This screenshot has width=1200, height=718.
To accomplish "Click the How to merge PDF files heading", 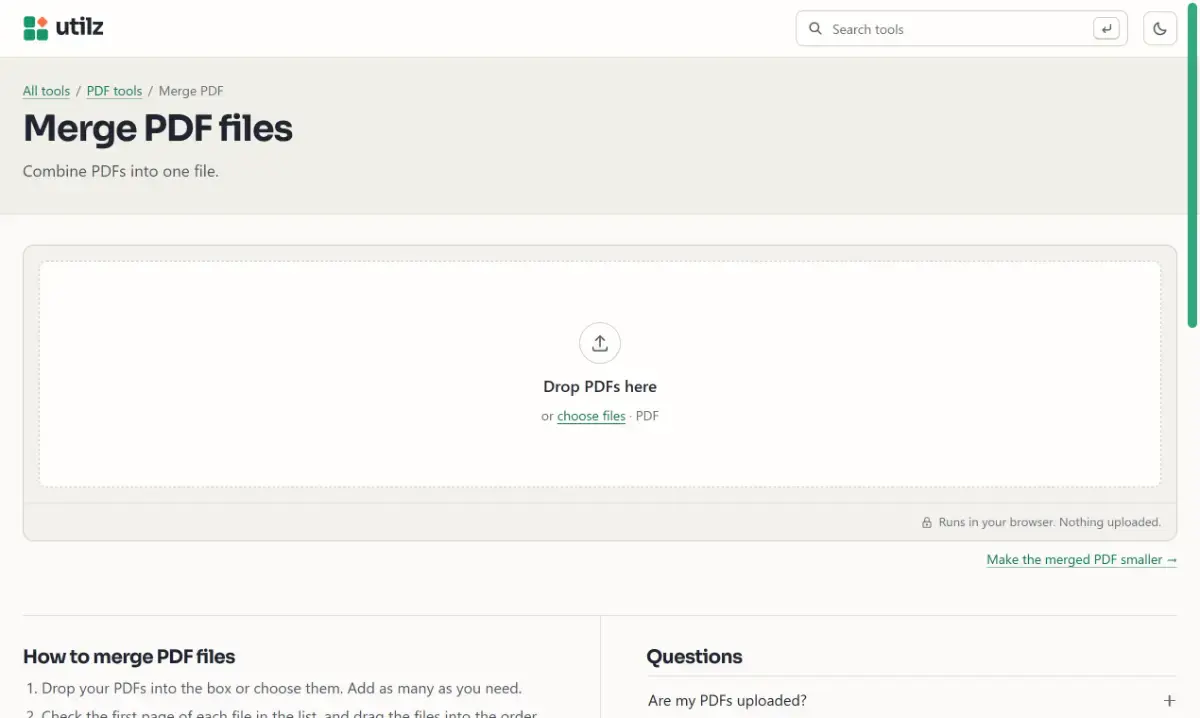I will pos(129,657).
